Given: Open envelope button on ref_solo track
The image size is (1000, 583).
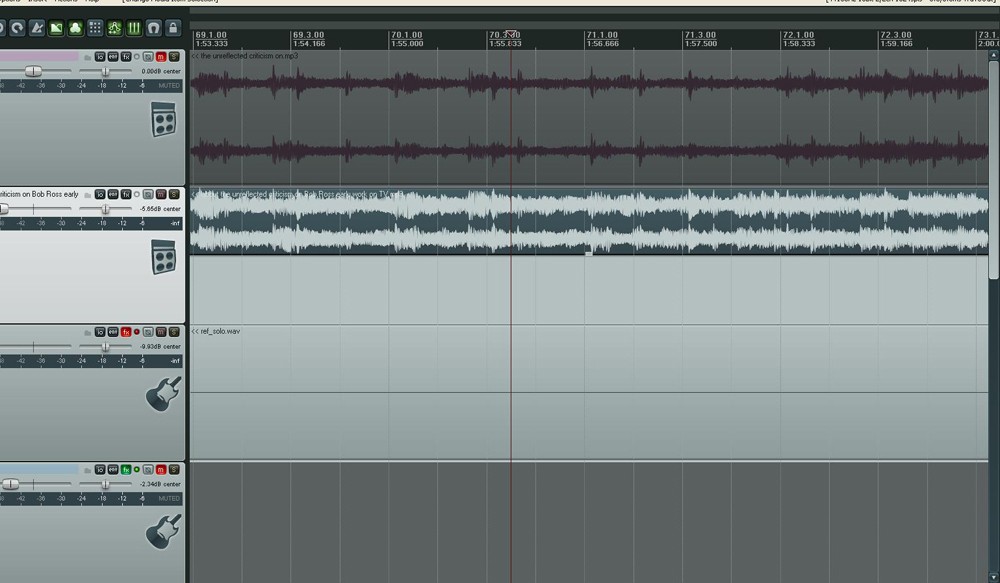Looking at the screenshot, I should coord(113,332).
